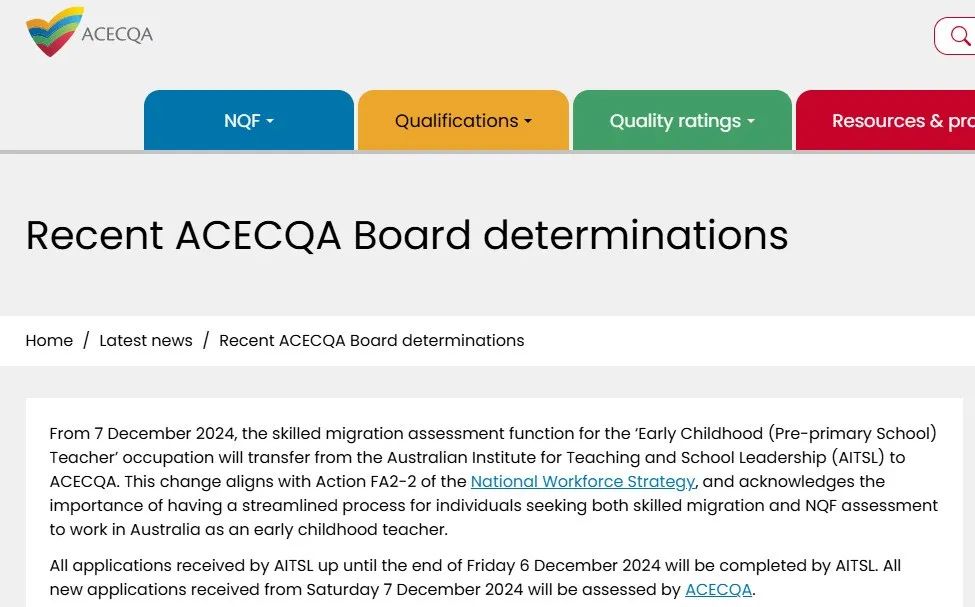Follow the National Workforce Strategy link
The height and width of the screenshot is (607, 975).
click(583, 481)
